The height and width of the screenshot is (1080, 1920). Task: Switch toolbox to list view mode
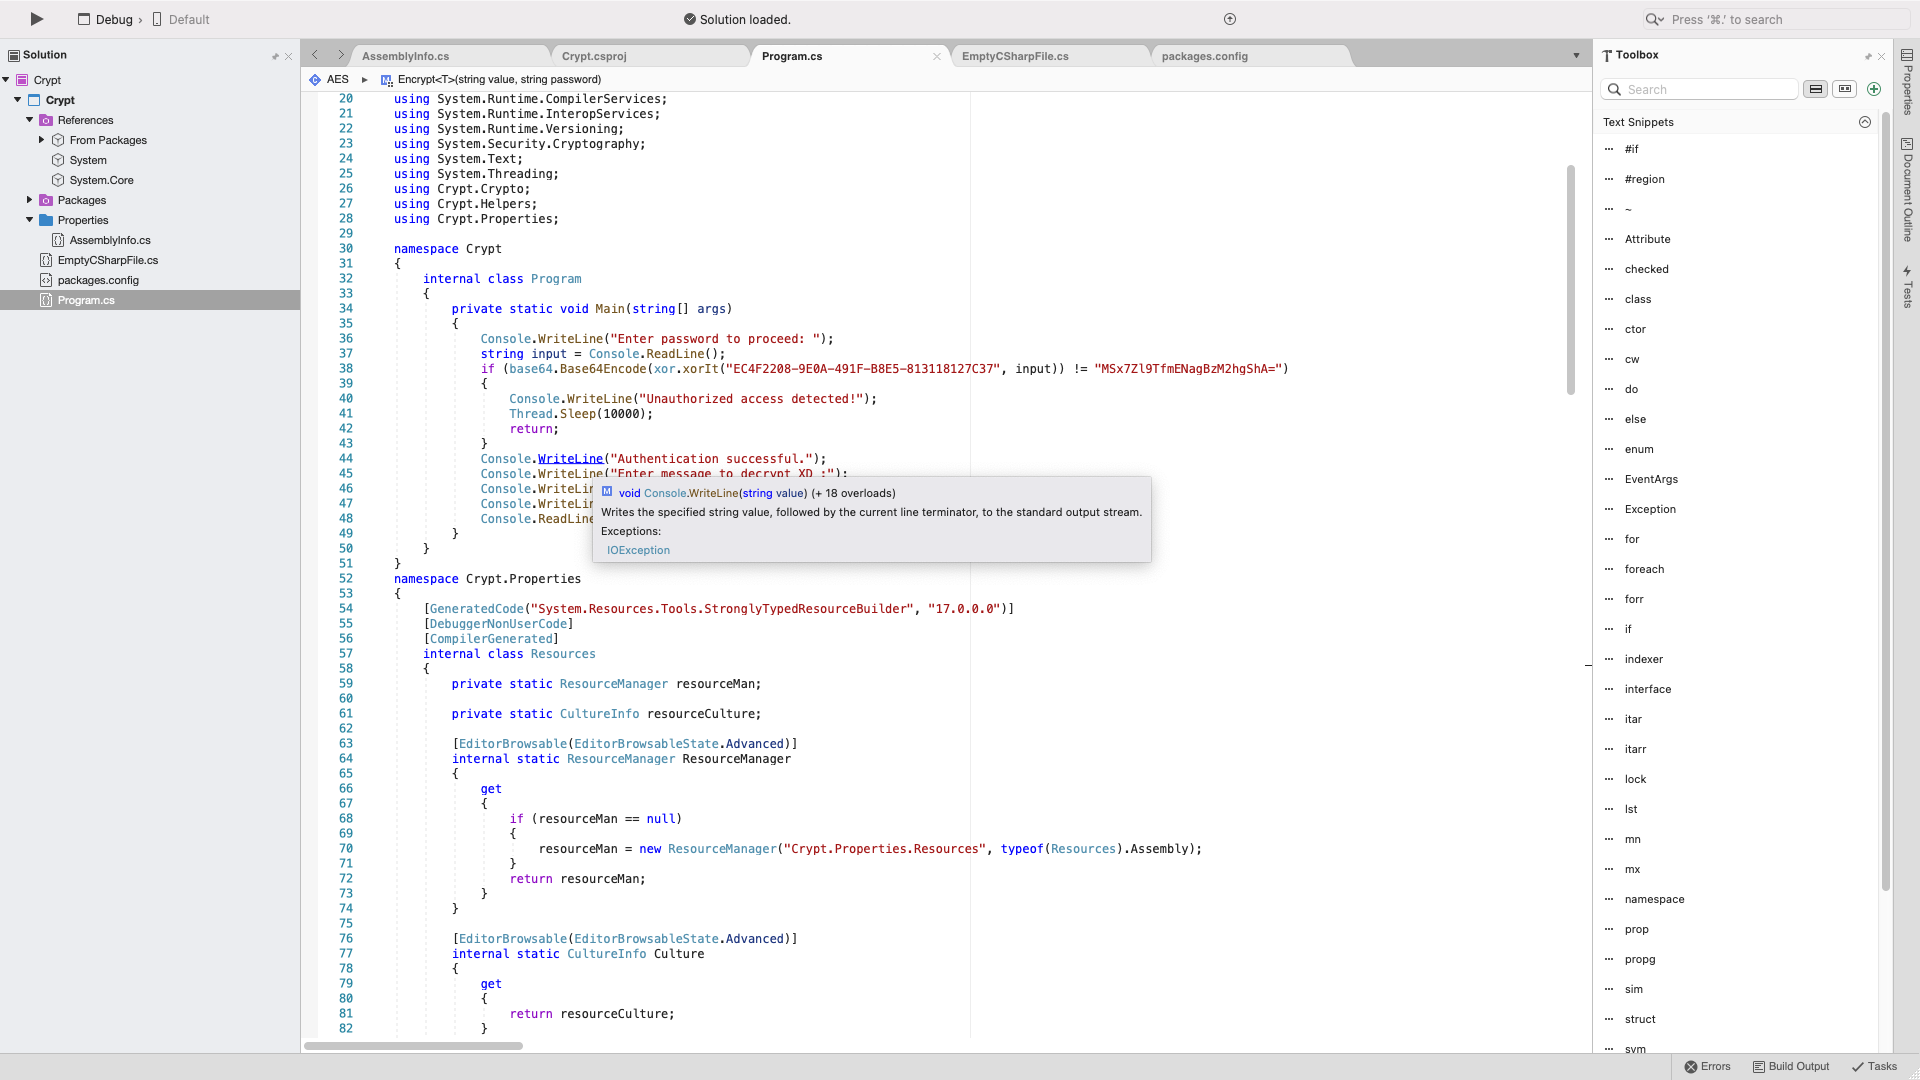tap(1816, 89)
